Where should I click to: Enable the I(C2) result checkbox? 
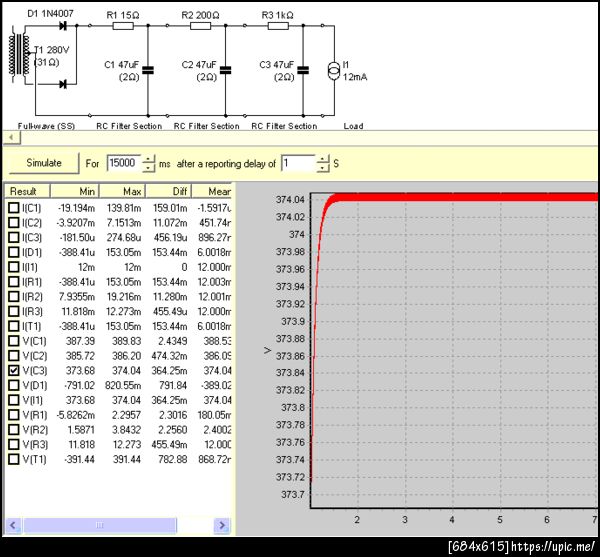pos(14,223)
